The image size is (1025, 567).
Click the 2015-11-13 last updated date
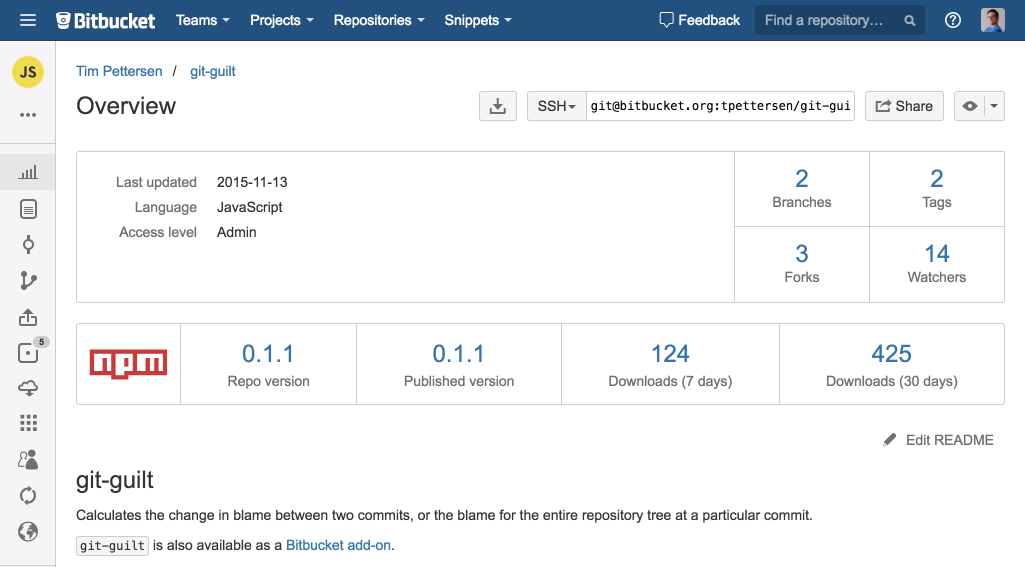tap(252, 182)
